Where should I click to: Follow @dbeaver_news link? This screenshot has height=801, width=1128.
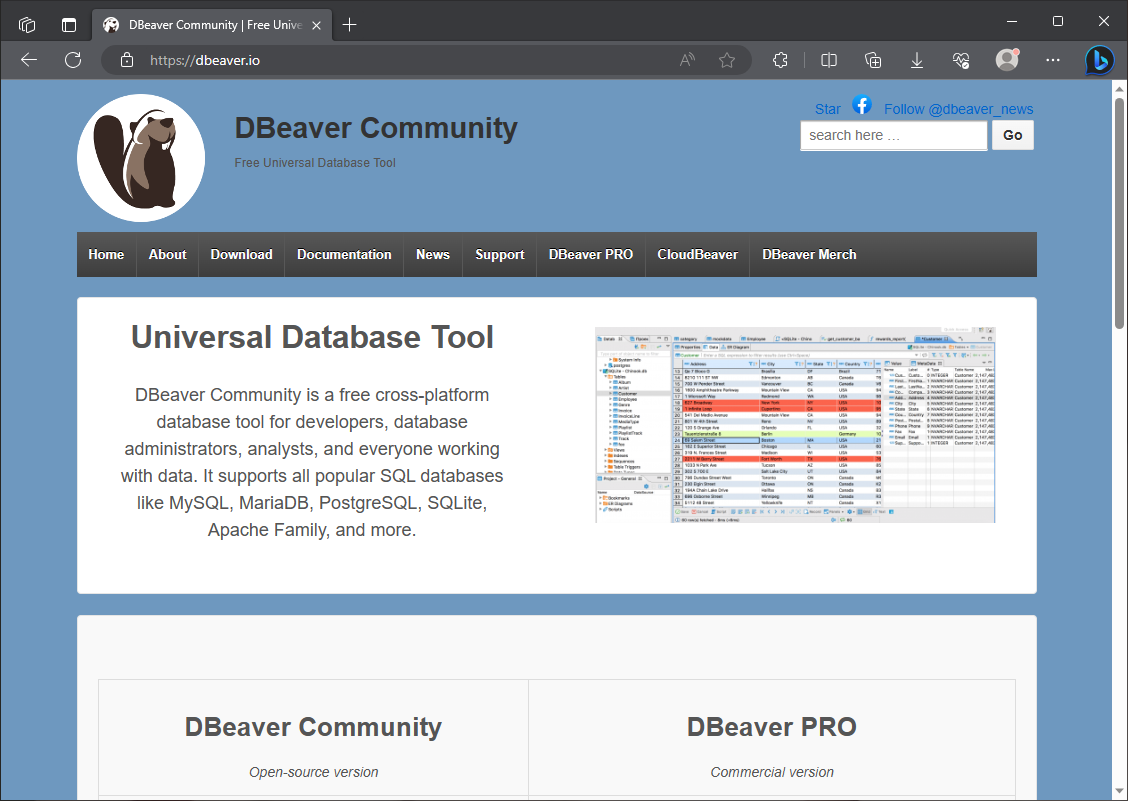pos(958,109)
